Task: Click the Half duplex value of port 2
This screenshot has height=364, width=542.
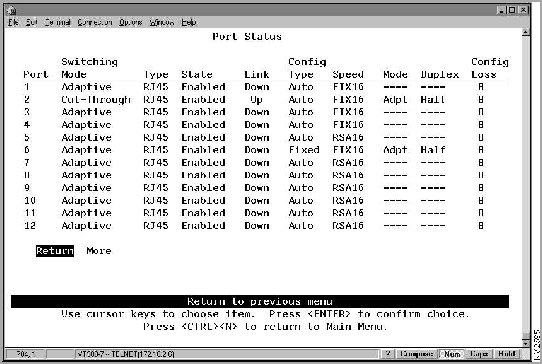Action: [x=433, y=100]
